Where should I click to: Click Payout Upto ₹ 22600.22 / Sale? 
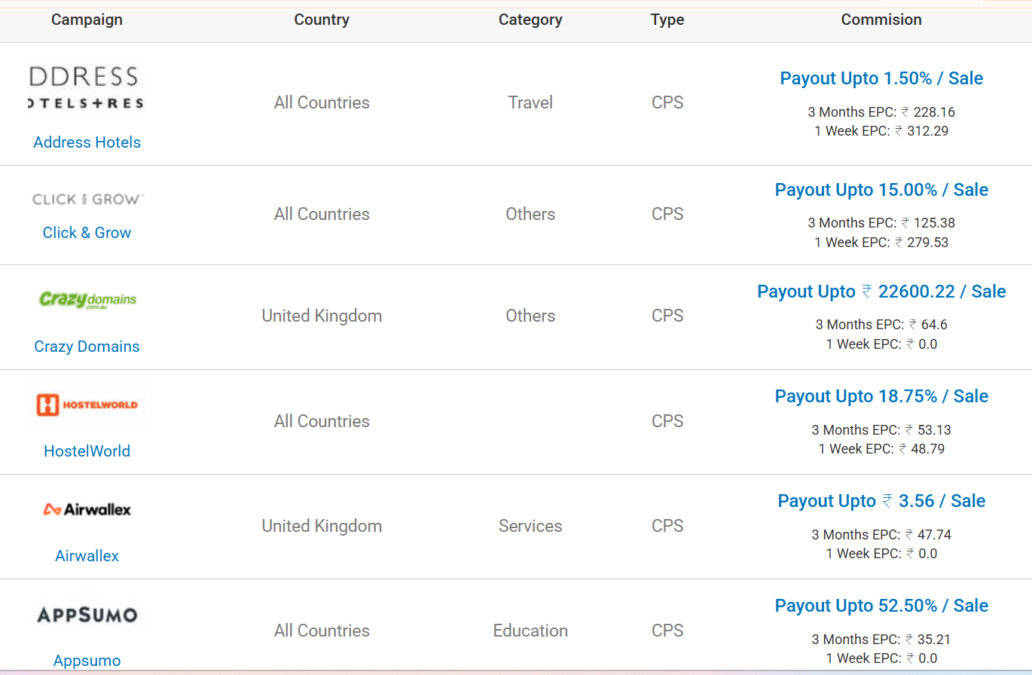click(881, 291)
